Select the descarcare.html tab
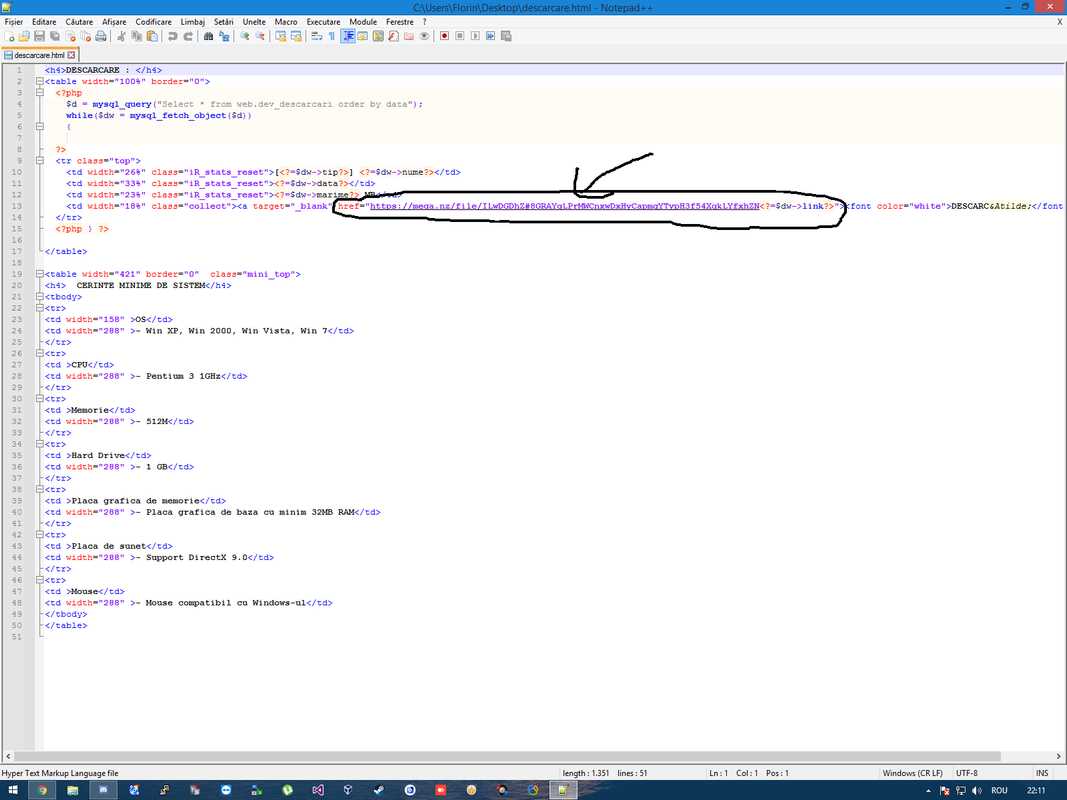The width and height of the screenshot is (1067, 800). coord(39,55)
